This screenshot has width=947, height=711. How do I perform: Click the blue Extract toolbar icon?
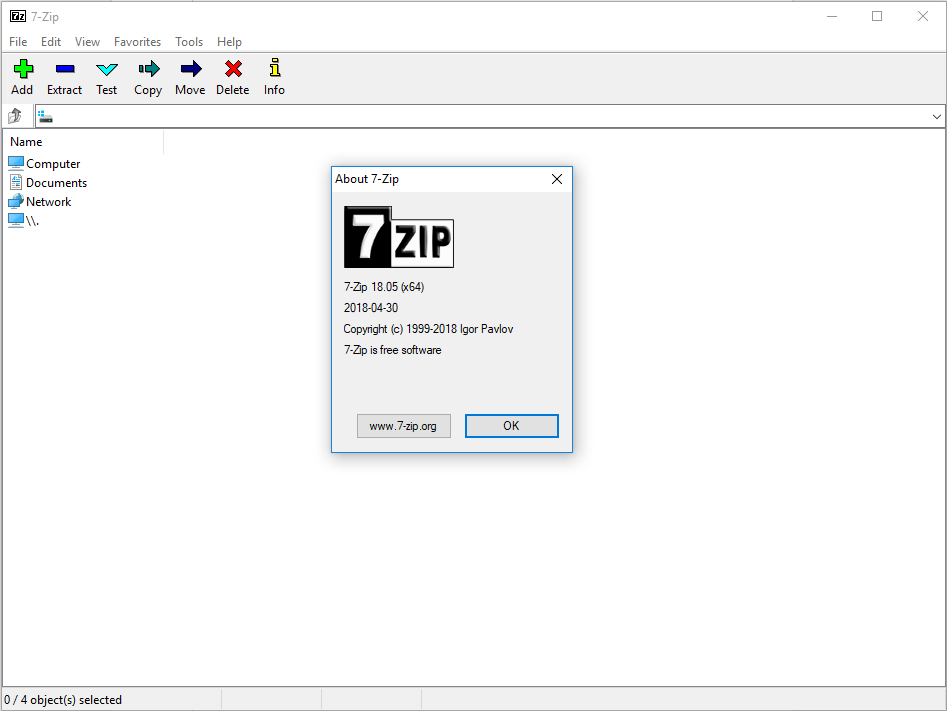tap(65, 69)
